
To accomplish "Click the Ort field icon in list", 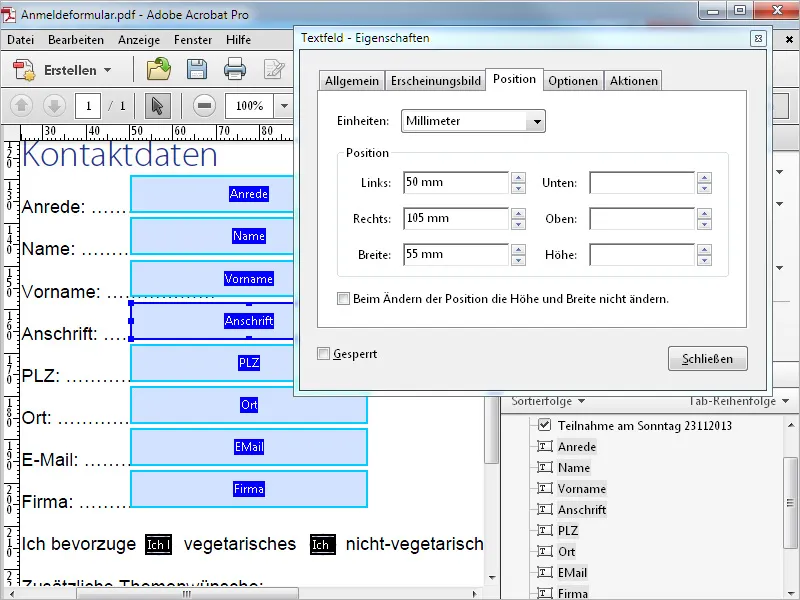I will (544, 551).
